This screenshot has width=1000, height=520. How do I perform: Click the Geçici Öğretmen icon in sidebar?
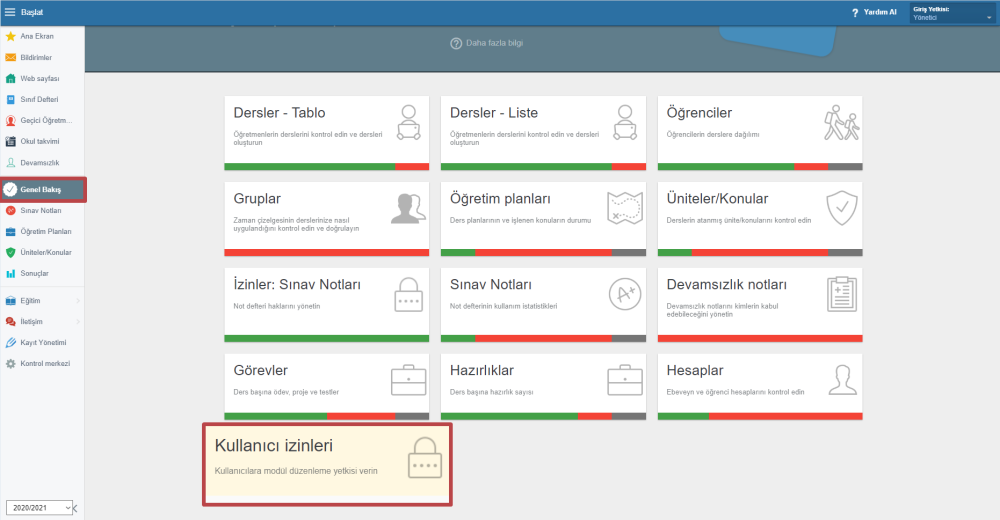point(10,121)
